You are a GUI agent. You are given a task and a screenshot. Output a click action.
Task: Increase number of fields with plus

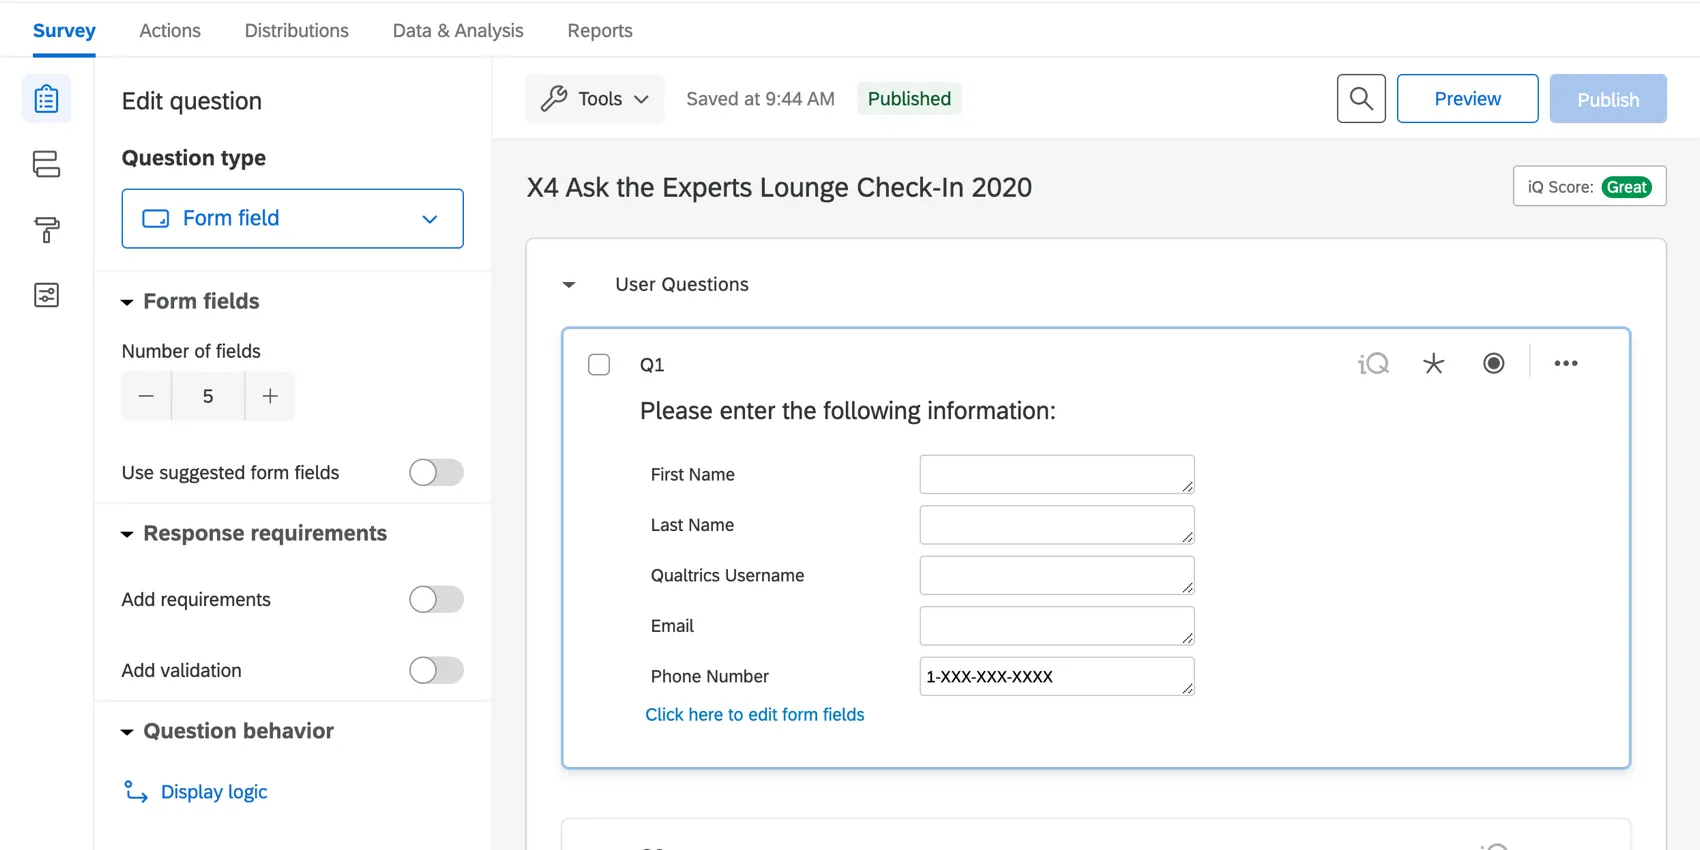pyautogui.click(x=270, y=396)
